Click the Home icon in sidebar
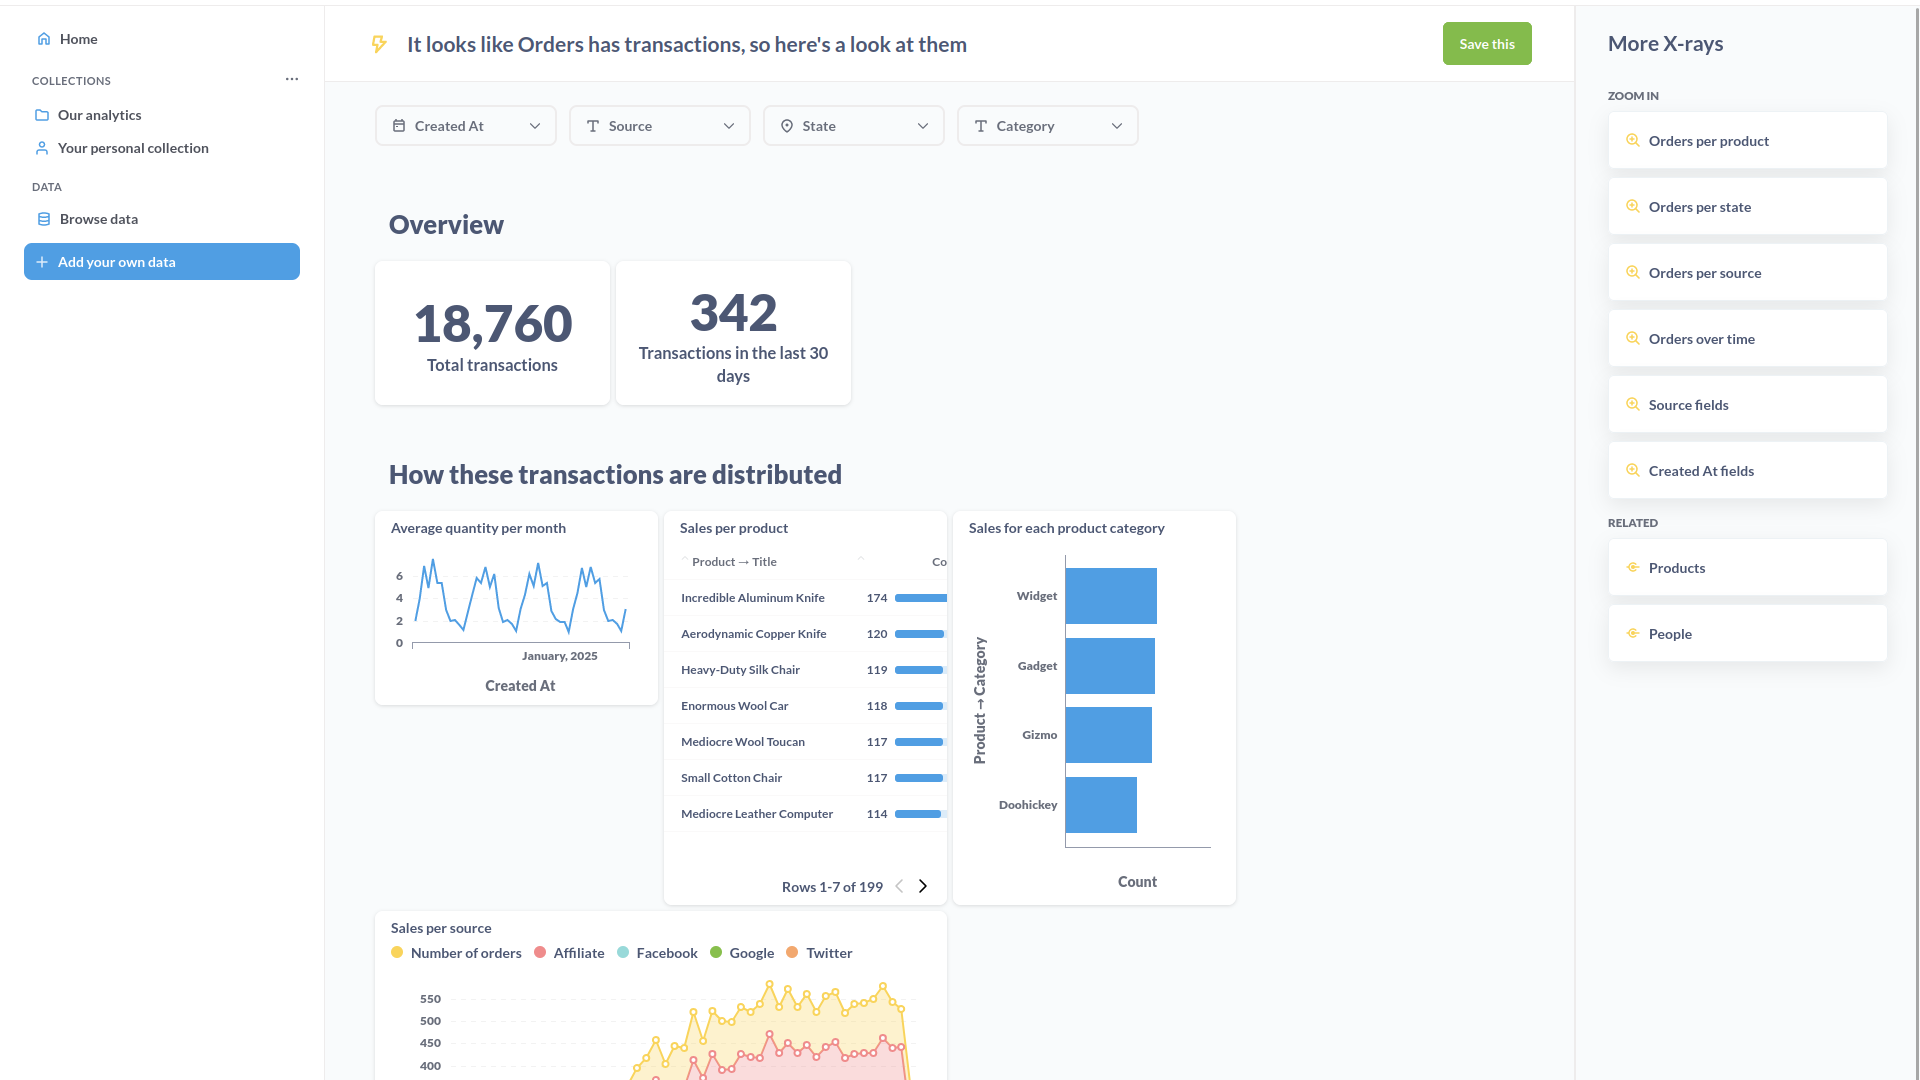 click(x=44, y=39)
